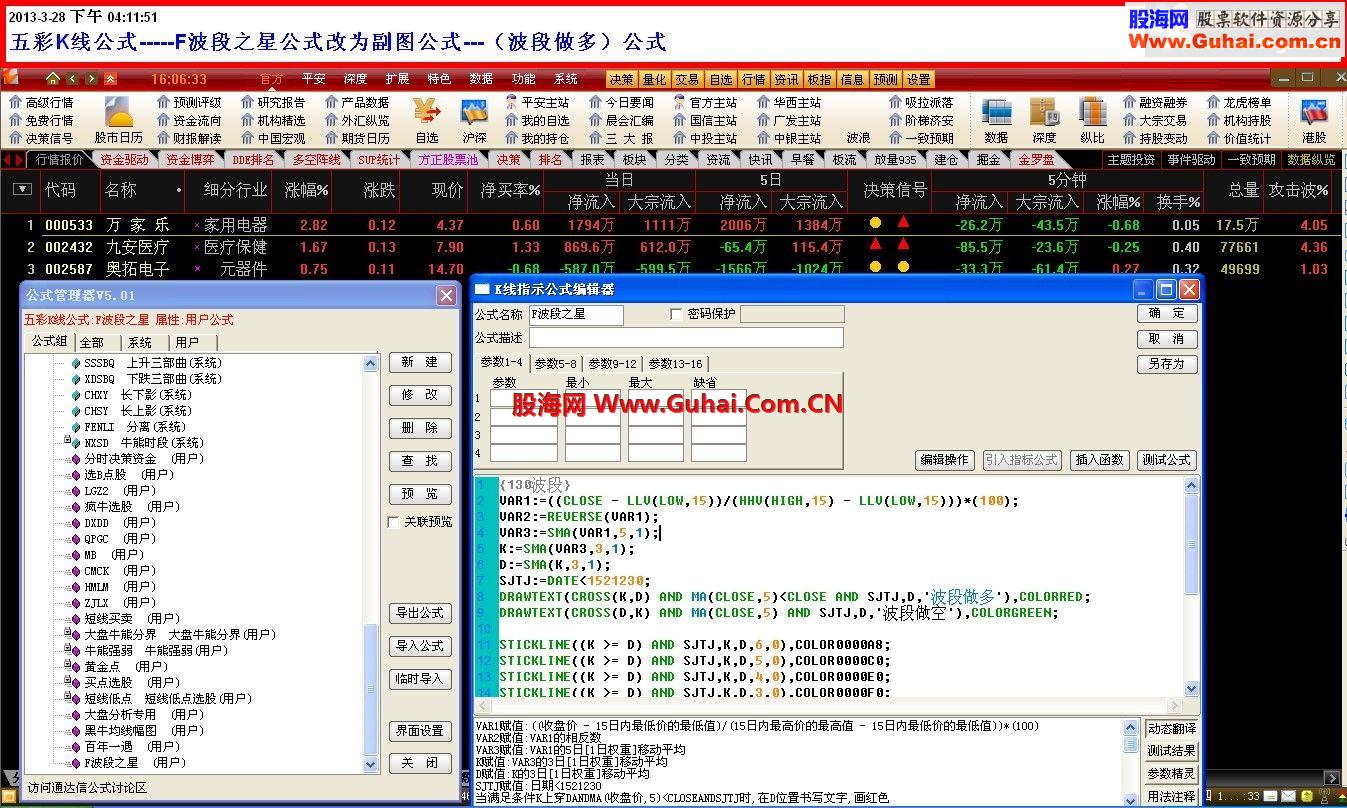
Task: Expand the NXSD 牛能时段 tree node
Action: pos(67,442)
